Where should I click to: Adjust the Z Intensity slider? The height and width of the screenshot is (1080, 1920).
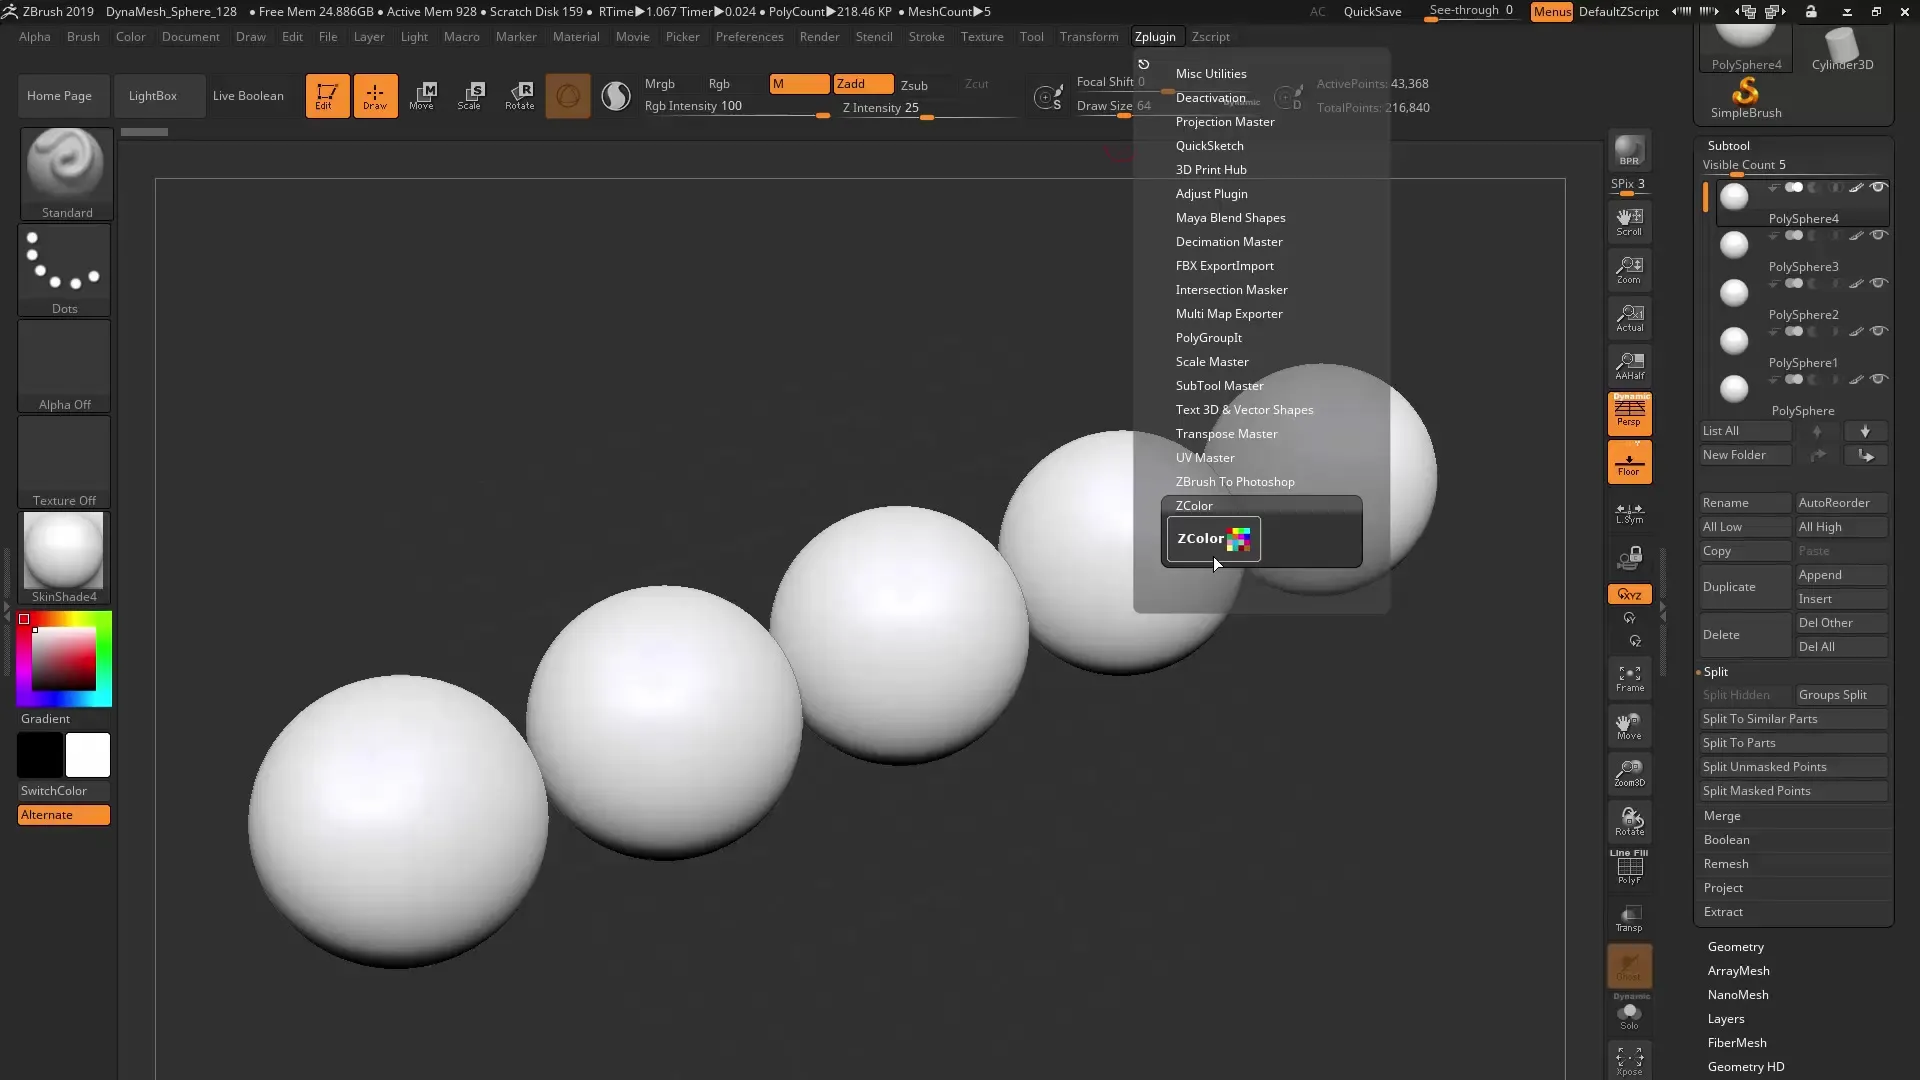coord(928,110)
